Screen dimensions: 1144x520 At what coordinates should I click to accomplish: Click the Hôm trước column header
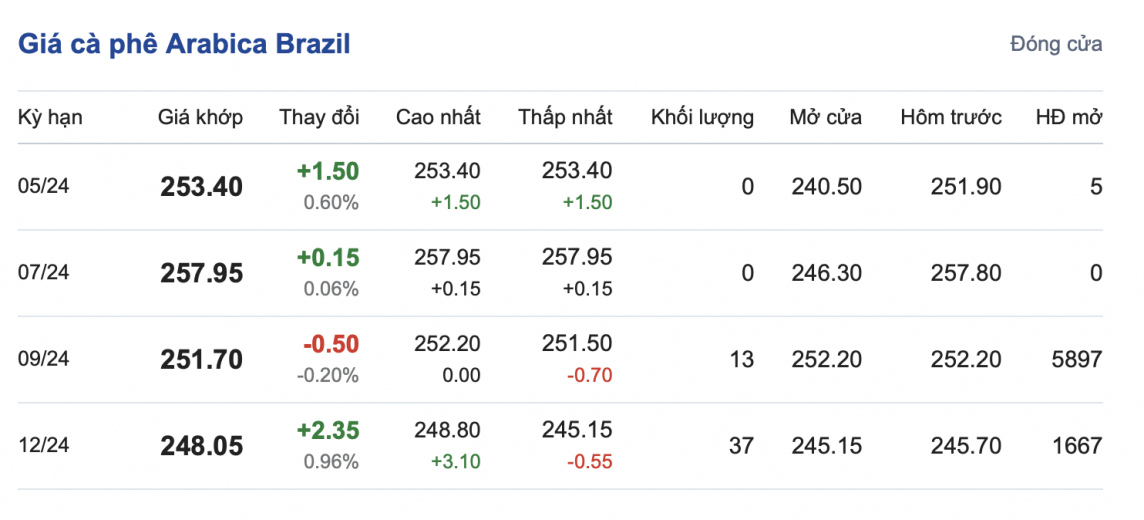951,117
